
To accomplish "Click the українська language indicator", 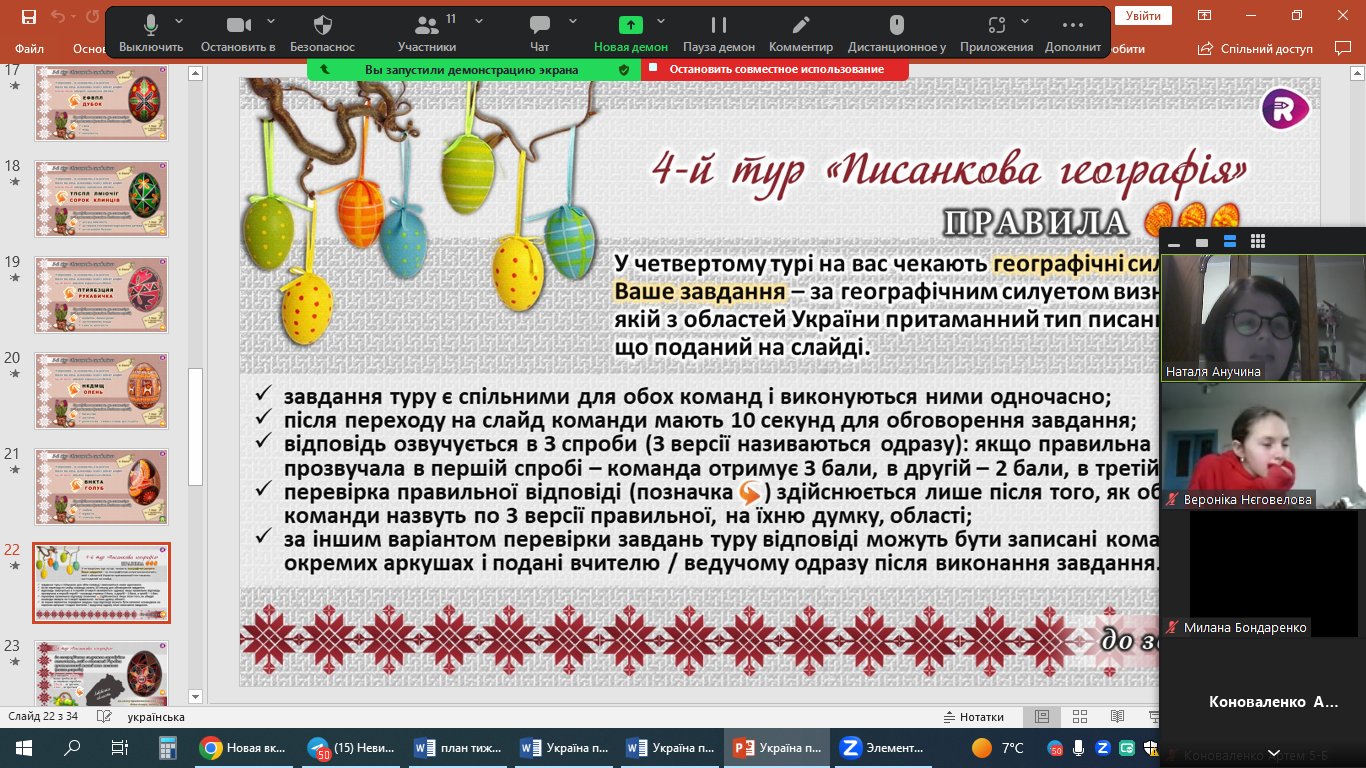I will pyautogui.click(x=156, y=717).
